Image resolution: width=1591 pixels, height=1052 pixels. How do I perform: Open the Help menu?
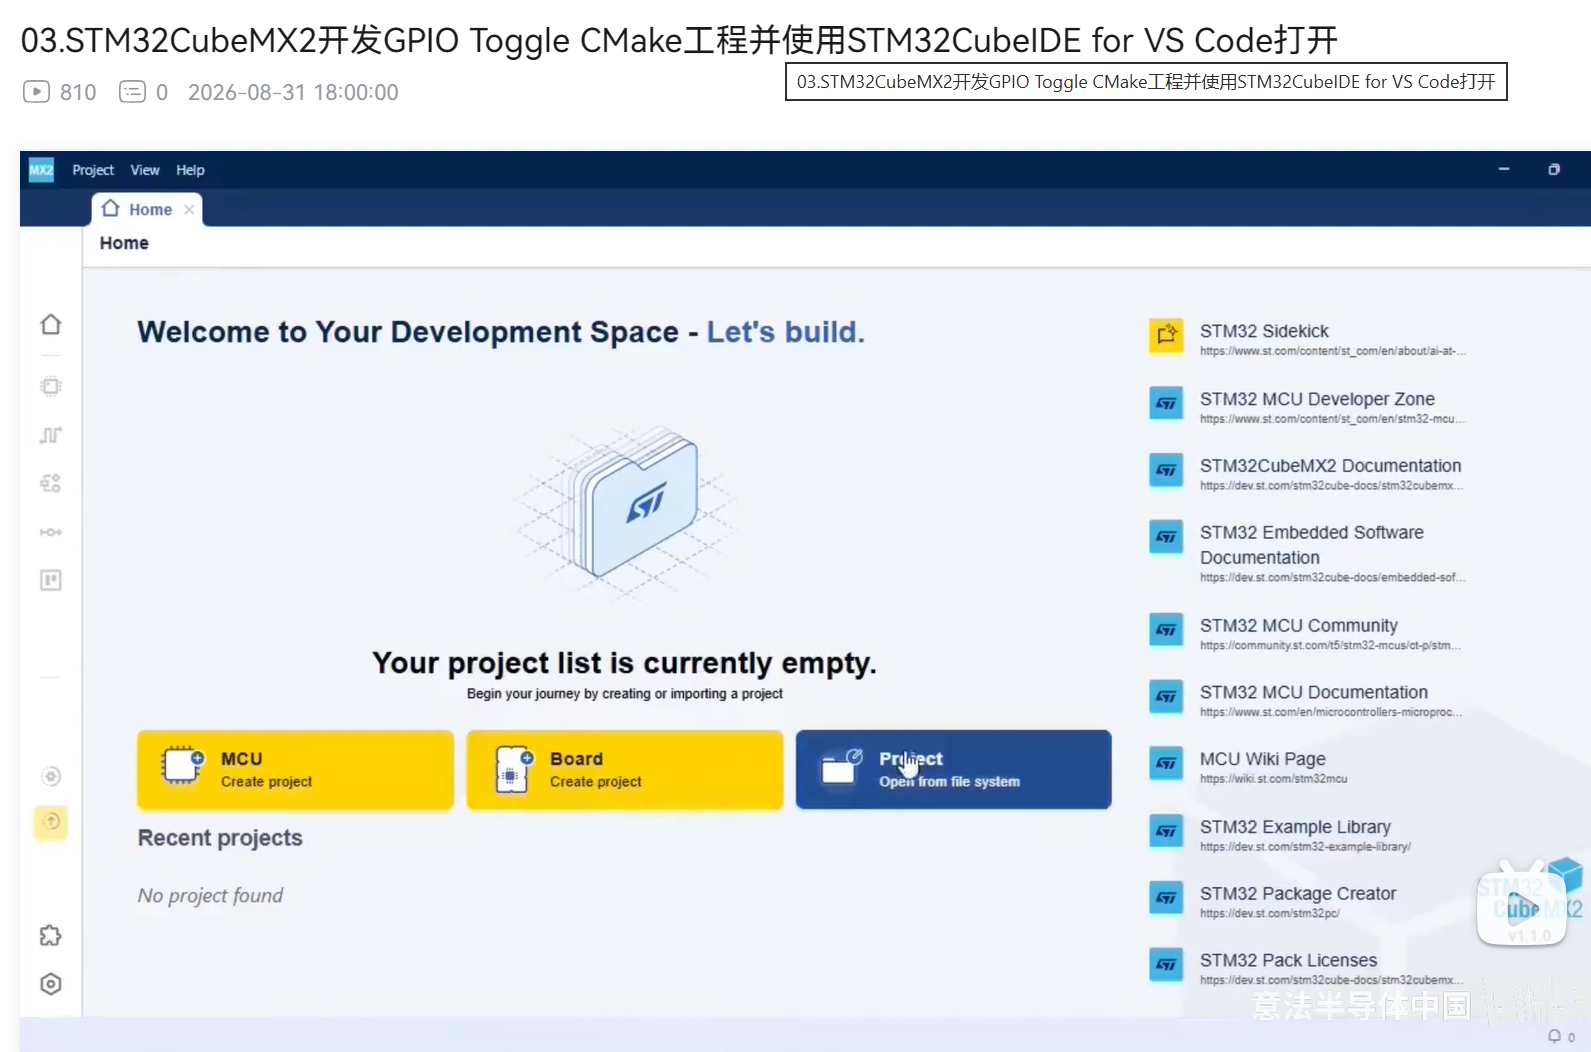(x=190, y=170)
